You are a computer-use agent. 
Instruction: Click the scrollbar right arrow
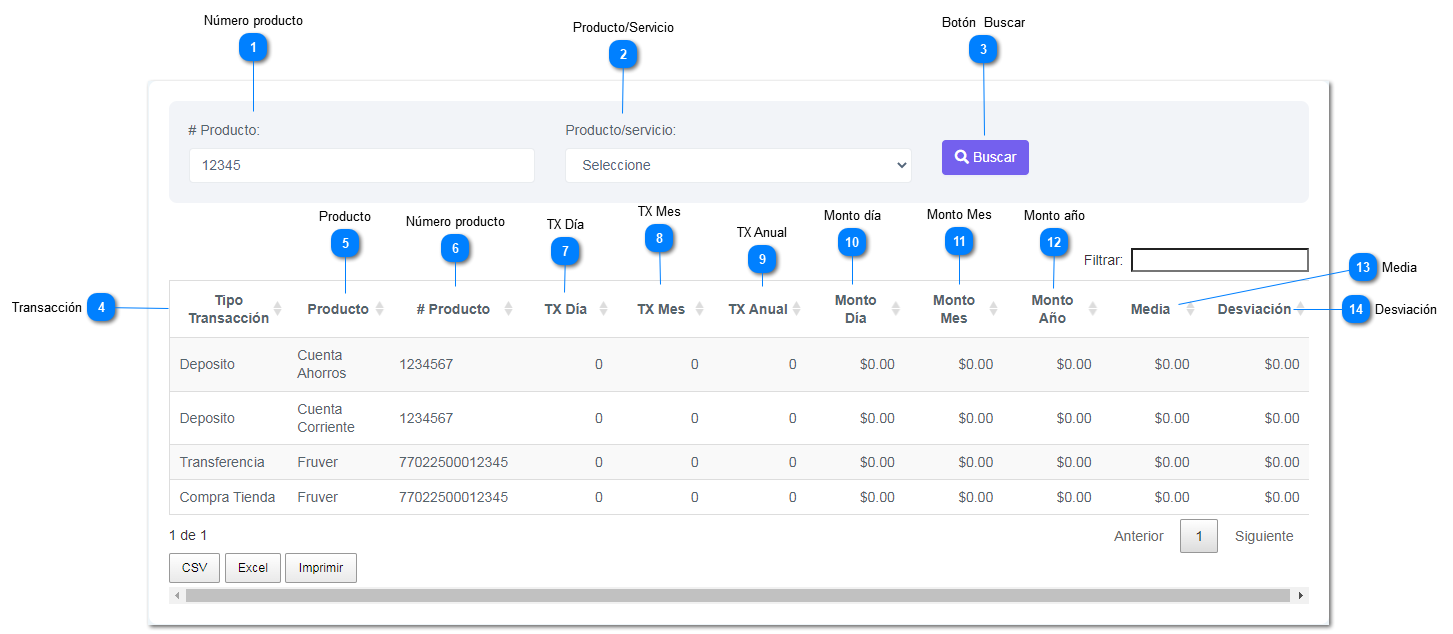1301,595
